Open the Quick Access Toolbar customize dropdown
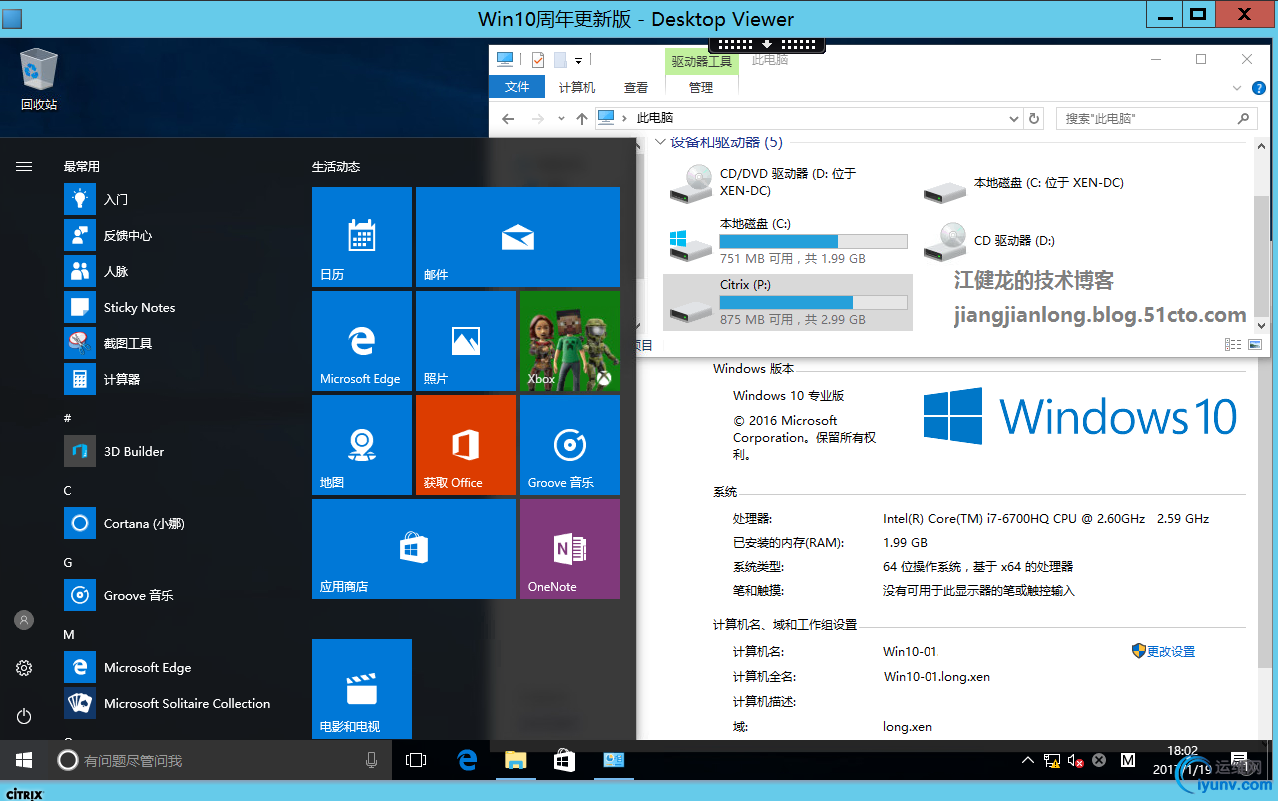Image resolution: width=1278 pixels, height=801 pixels. click(578, 60)
